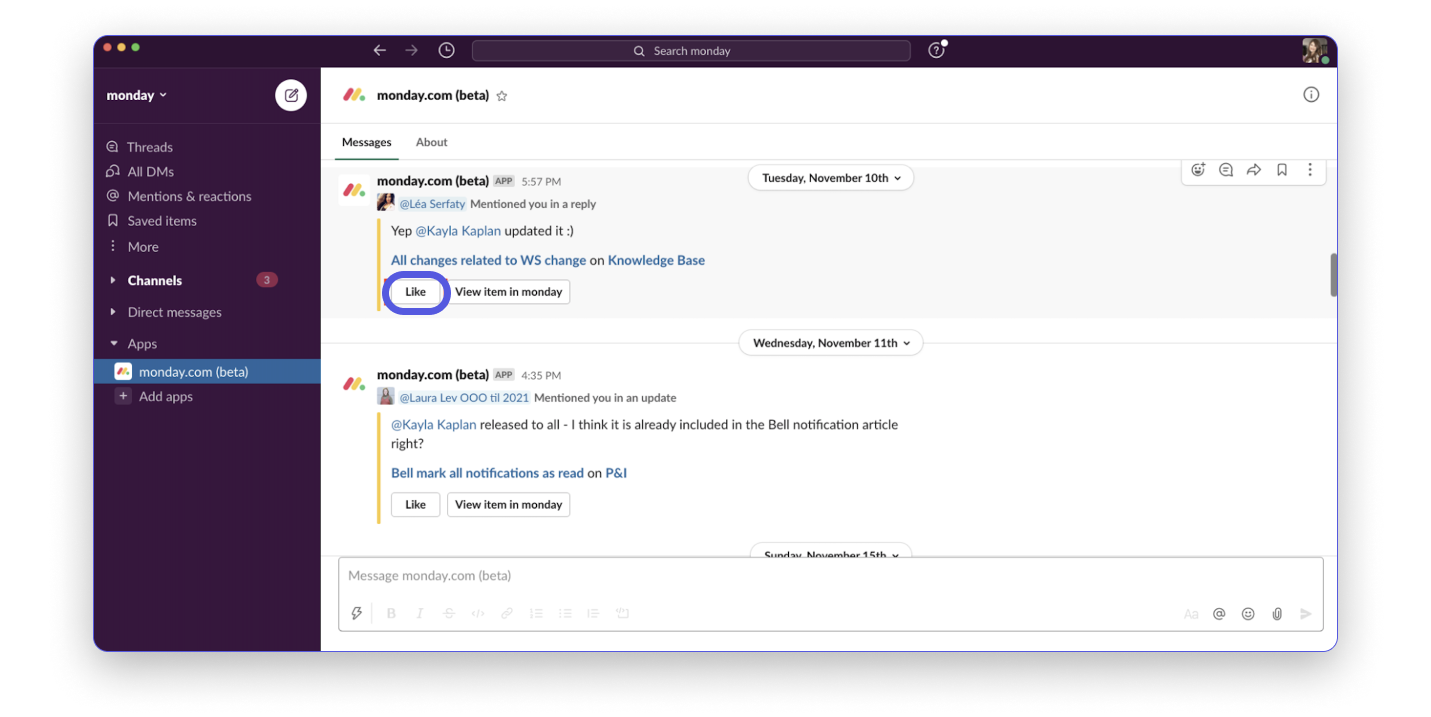Star the monday.com (beta) conversation
1431x717 pixels.
pyautogui.click(x=502, y=96)
